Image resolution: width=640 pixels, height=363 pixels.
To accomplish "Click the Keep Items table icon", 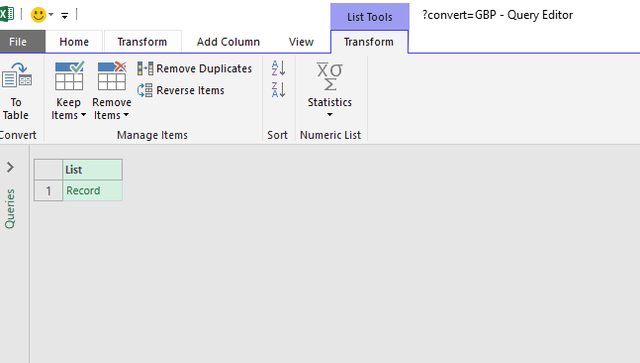I will coord(69,76).
